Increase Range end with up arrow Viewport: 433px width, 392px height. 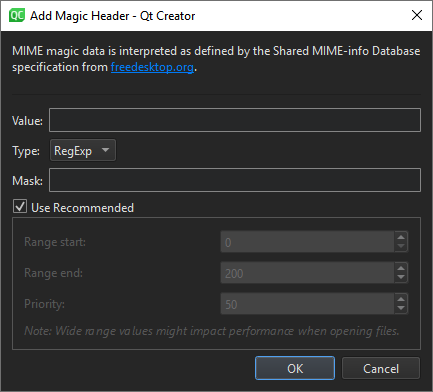pos(401,268)
